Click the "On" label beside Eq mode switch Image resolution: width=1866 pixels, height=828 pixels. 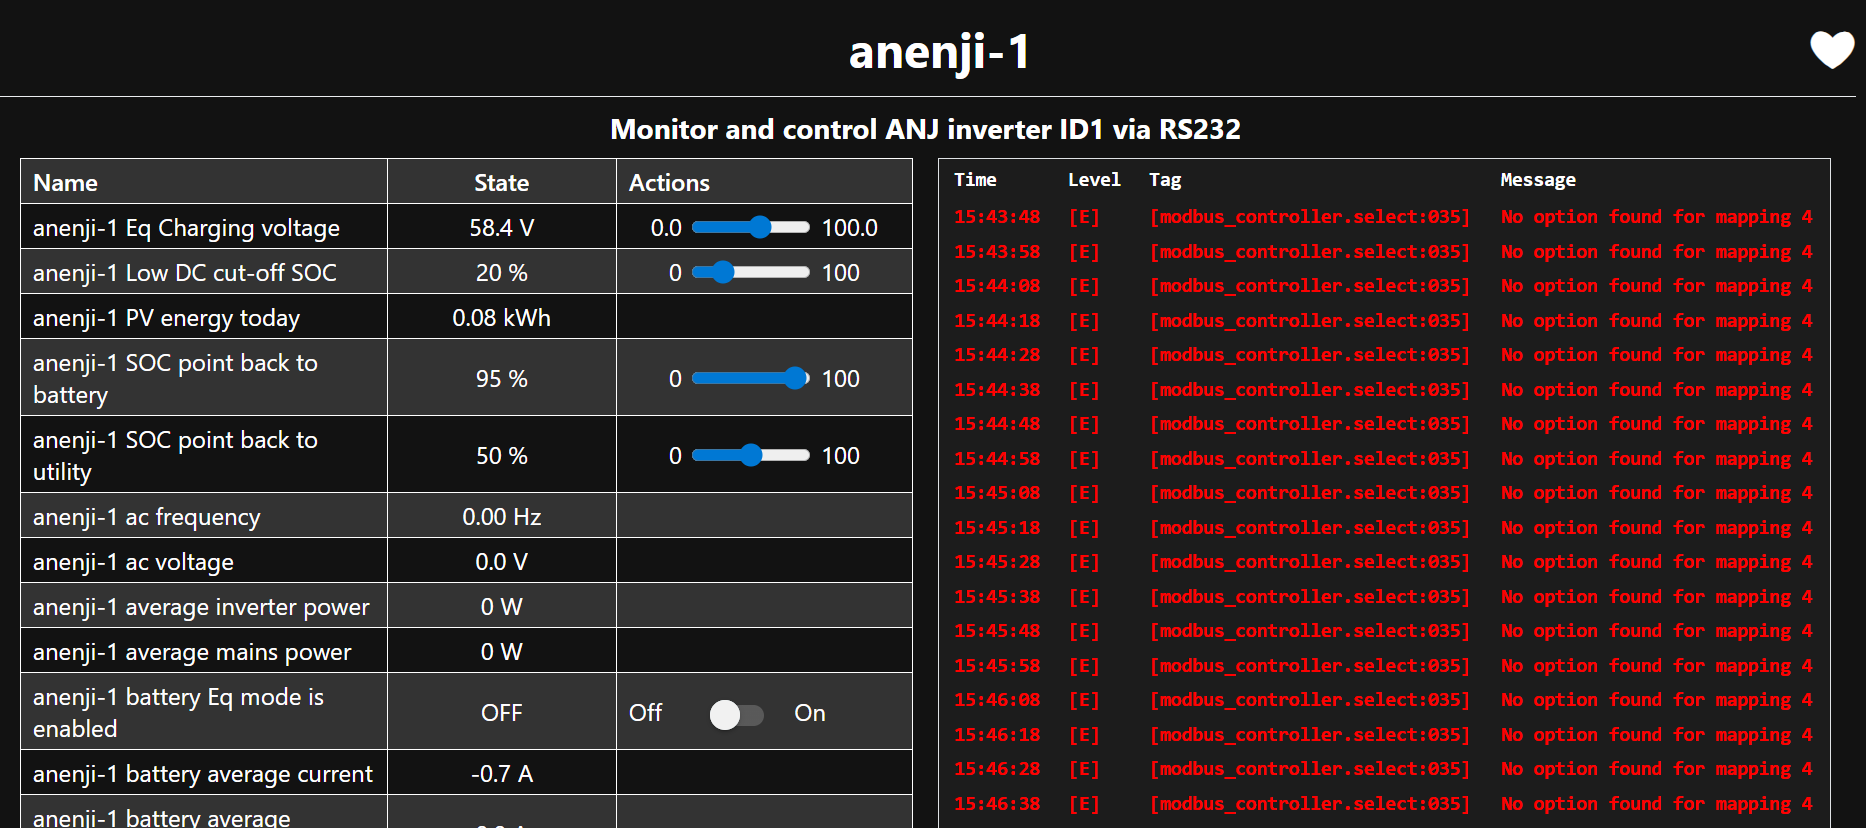click(x=809, y=713)
